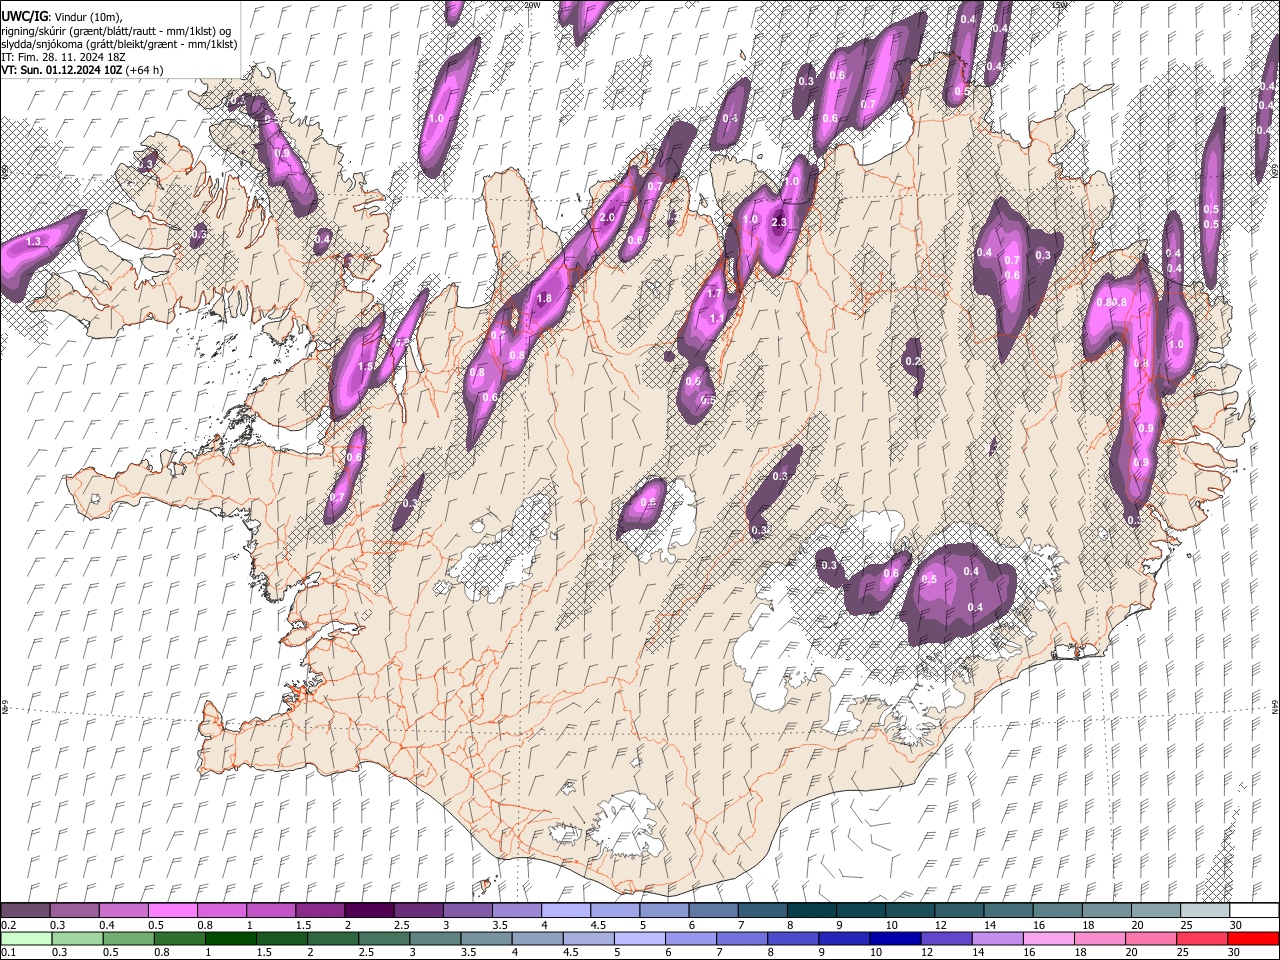The width and height of the screenshot is (1280, 960).
Task: Click the 6–7 slate blue swatch in upper legend row
Action: click(x=713, y=910)
